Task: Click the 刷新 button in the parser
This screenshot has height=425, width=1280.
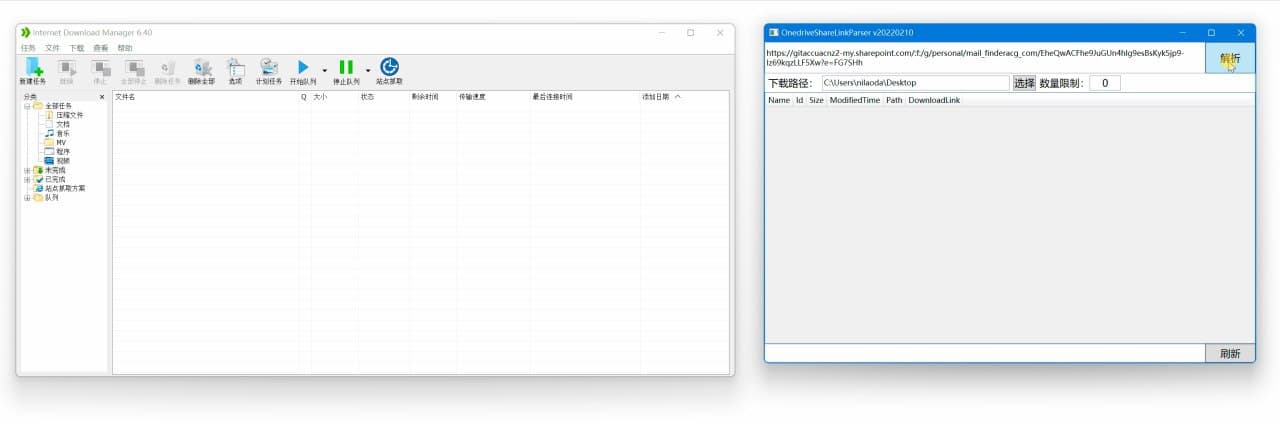Action: tap(1230, 353)
